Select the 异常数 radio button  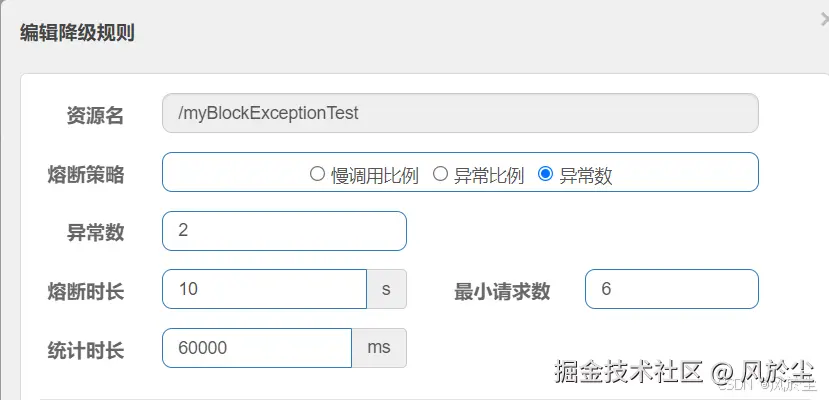click(545, 174)
